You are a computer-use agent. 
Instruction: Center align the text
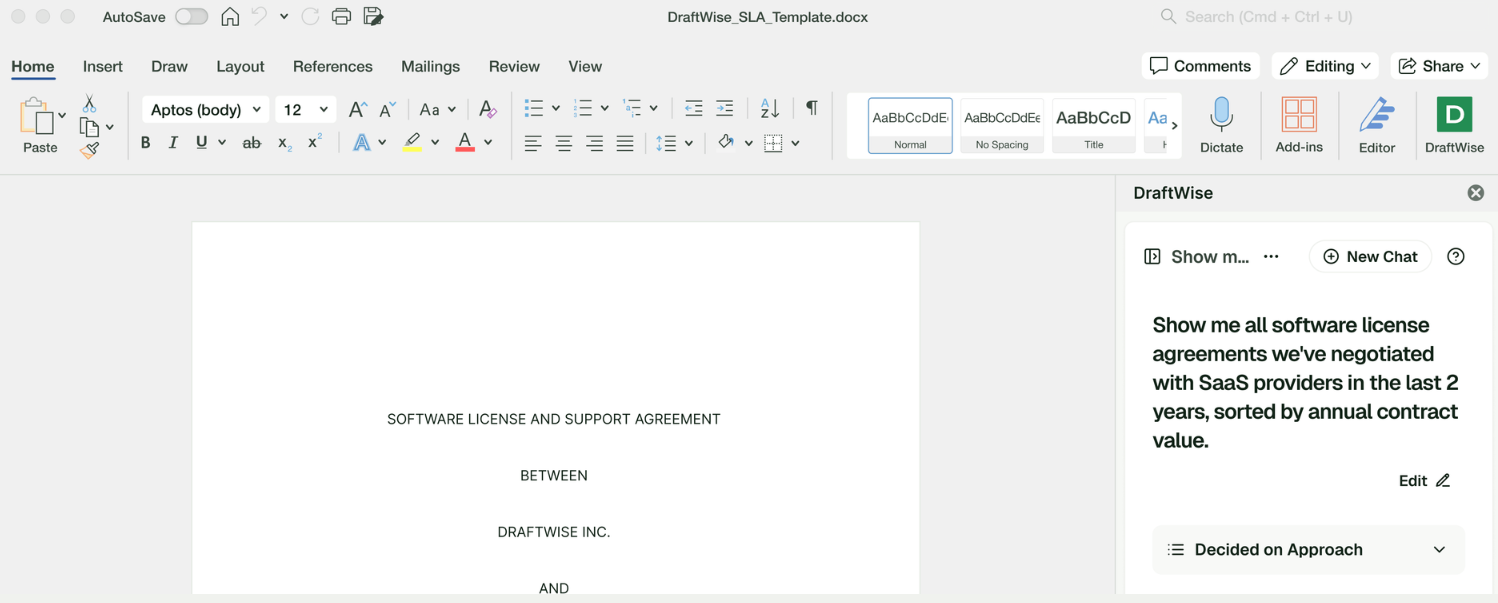(564, 144)
